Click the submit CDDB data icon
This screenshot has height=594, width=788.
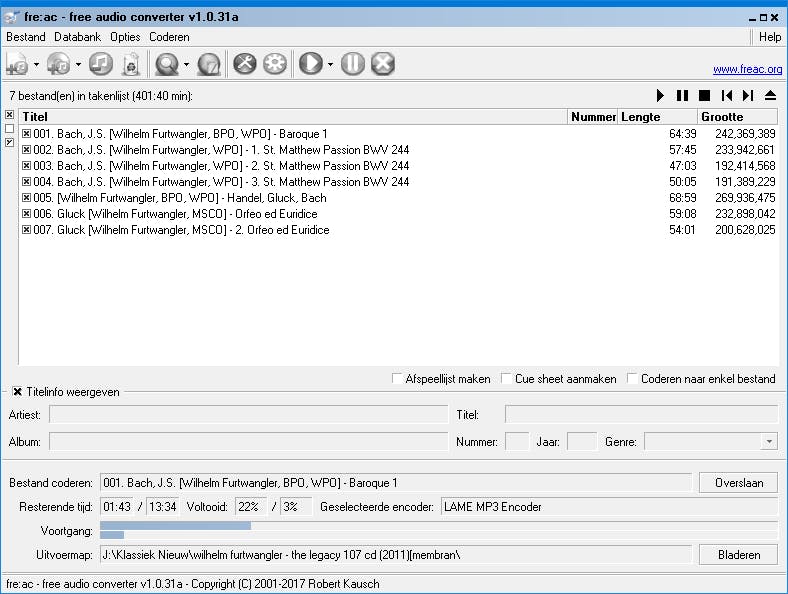pos(209,64)
